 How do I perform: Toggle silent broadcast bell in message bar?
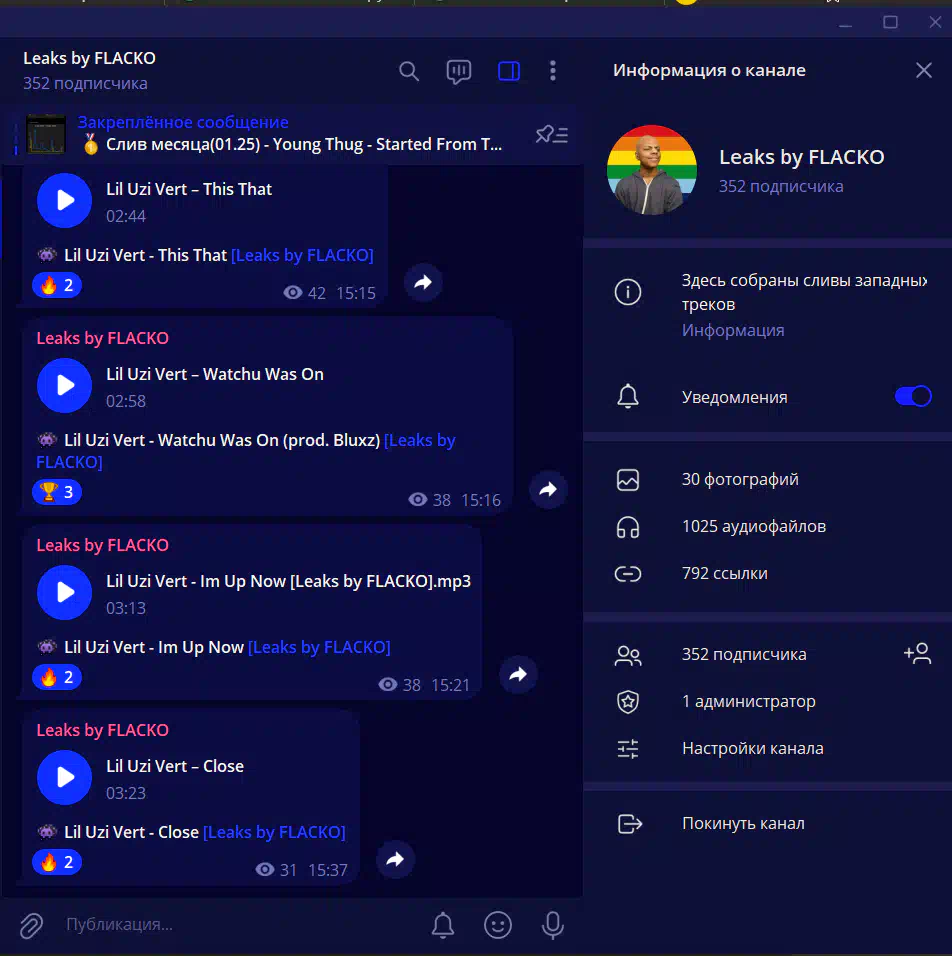[443, 925]
